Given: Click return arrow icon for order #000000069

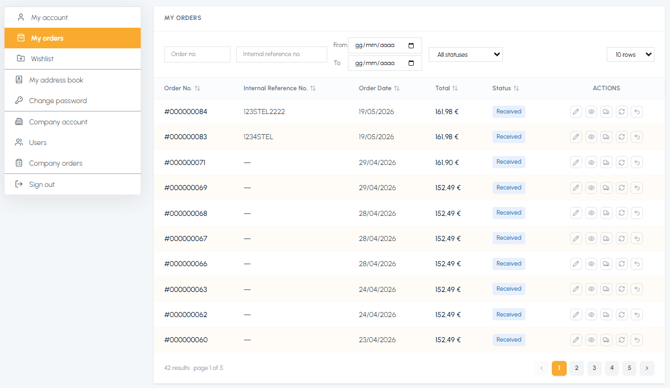Looking at the screenshot, I should tap(637, 188).
